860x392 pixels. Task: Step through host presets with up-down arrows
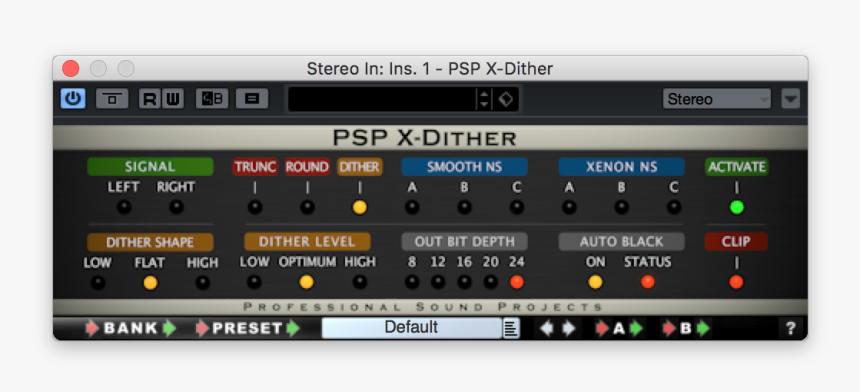pos(484,99)
